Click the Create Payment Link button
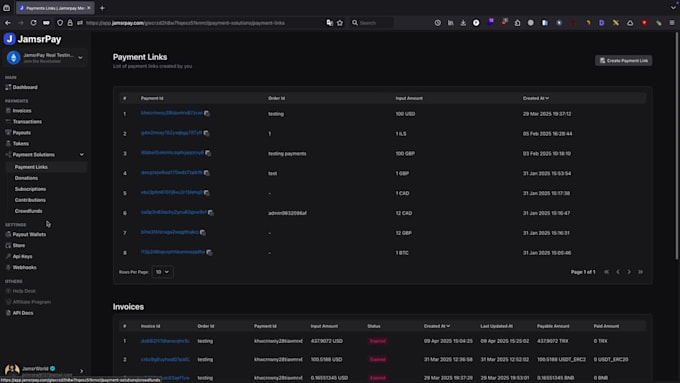 pos(624,60)
